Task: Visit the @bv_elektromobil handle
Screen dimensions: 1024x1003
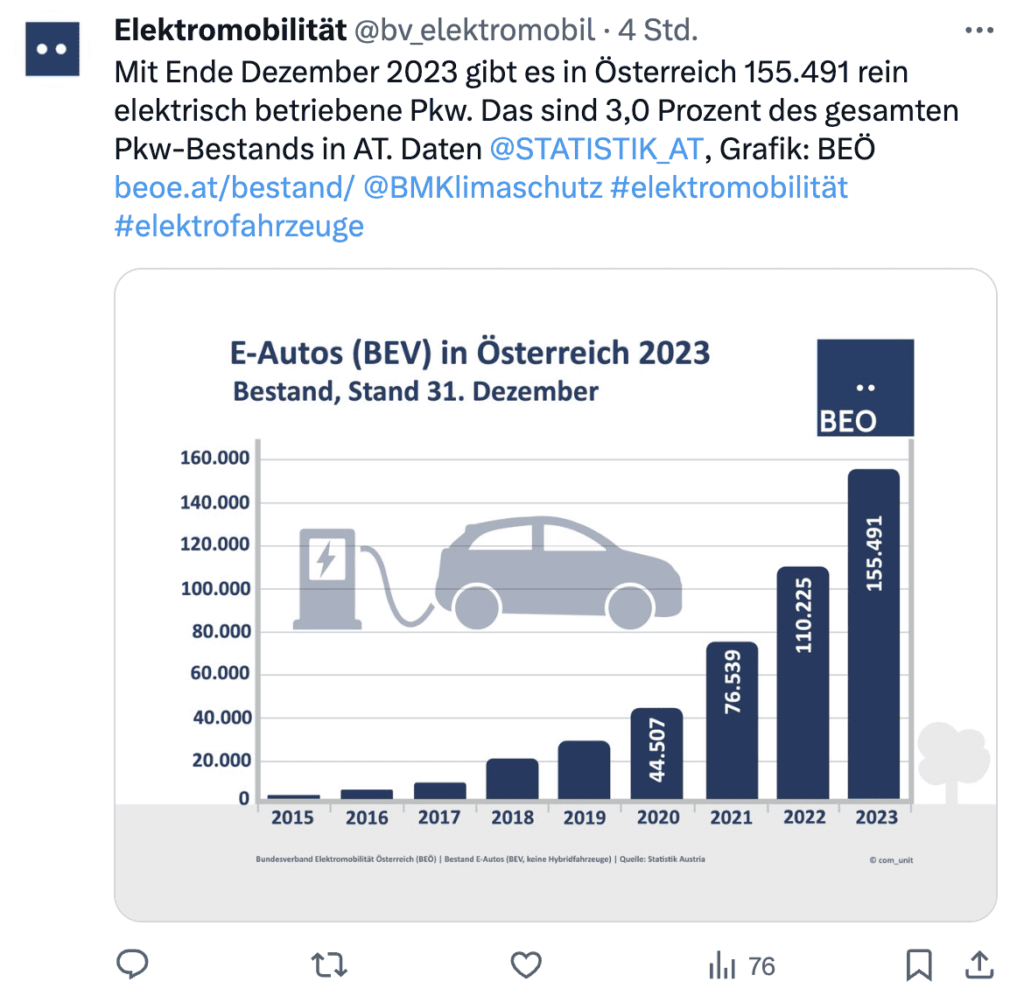Action: pyautogui.click(x=474, y=30)
